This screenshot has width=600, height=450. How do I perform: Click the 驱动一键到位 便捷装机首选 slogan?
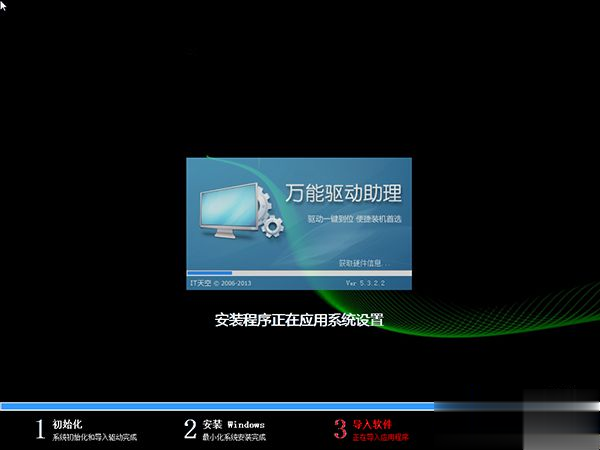click(354, 219)
